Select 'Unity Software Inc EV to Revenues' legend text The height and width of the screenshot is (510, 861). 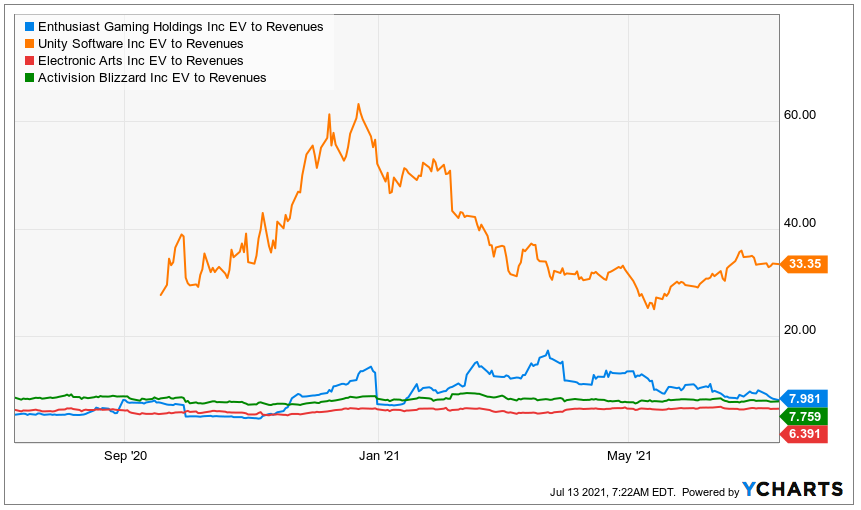click(x=141, y=43)
